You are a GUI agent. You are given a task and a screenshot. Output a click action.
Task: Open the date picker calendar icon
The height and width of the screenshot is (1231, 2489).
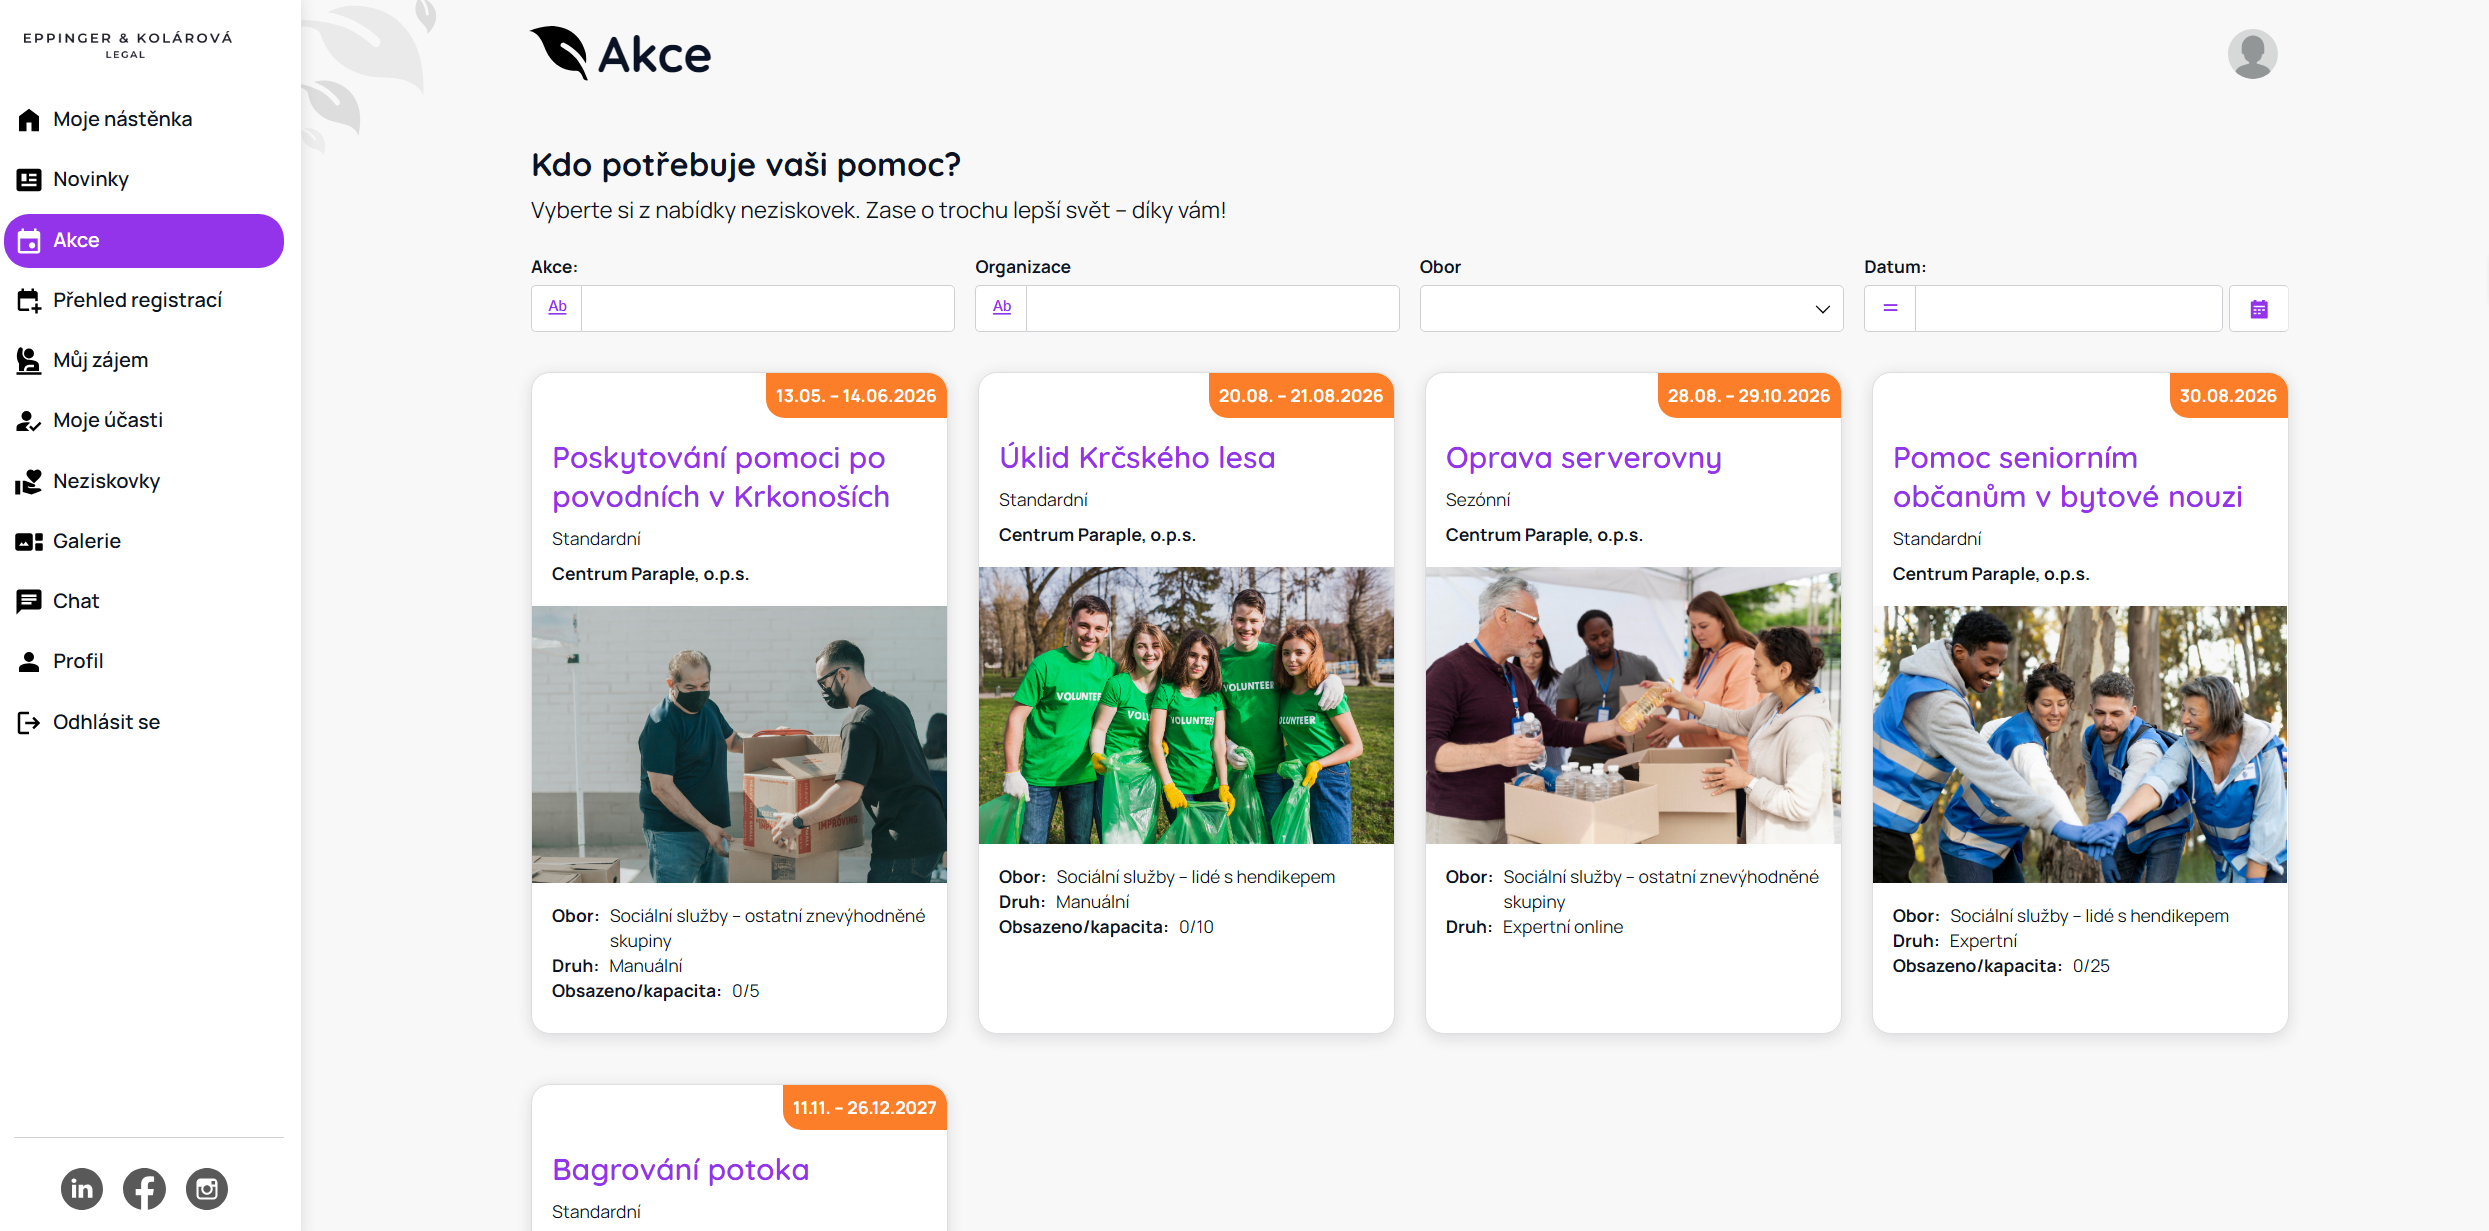point(2258,309)
